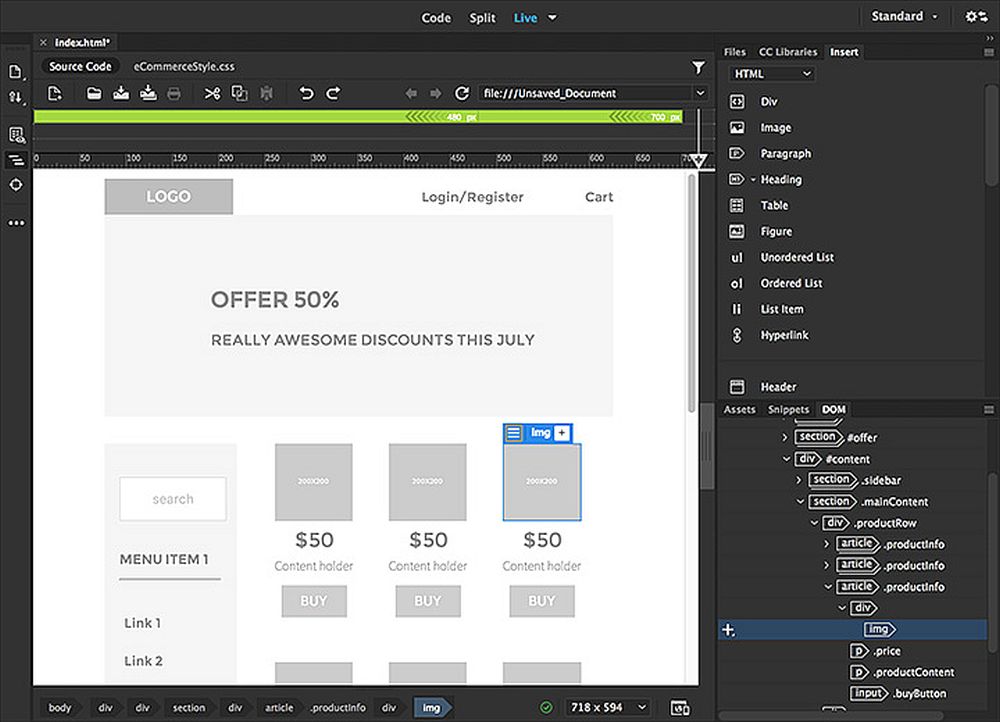Click the real-time preview device icon
Viewport: 1000px width, 722px height.
point(680,708)
